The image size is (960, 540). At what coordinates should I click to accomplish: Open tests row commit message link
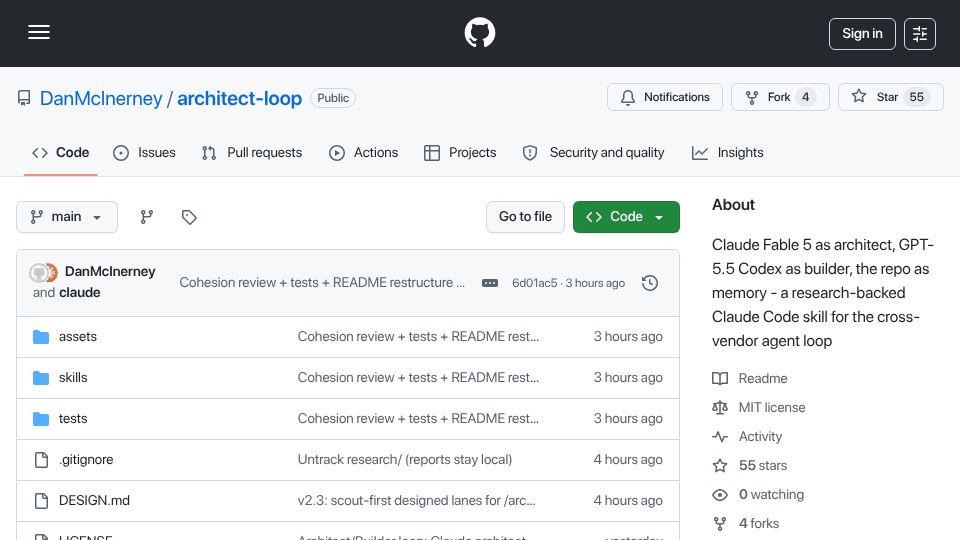coord(418,419)
